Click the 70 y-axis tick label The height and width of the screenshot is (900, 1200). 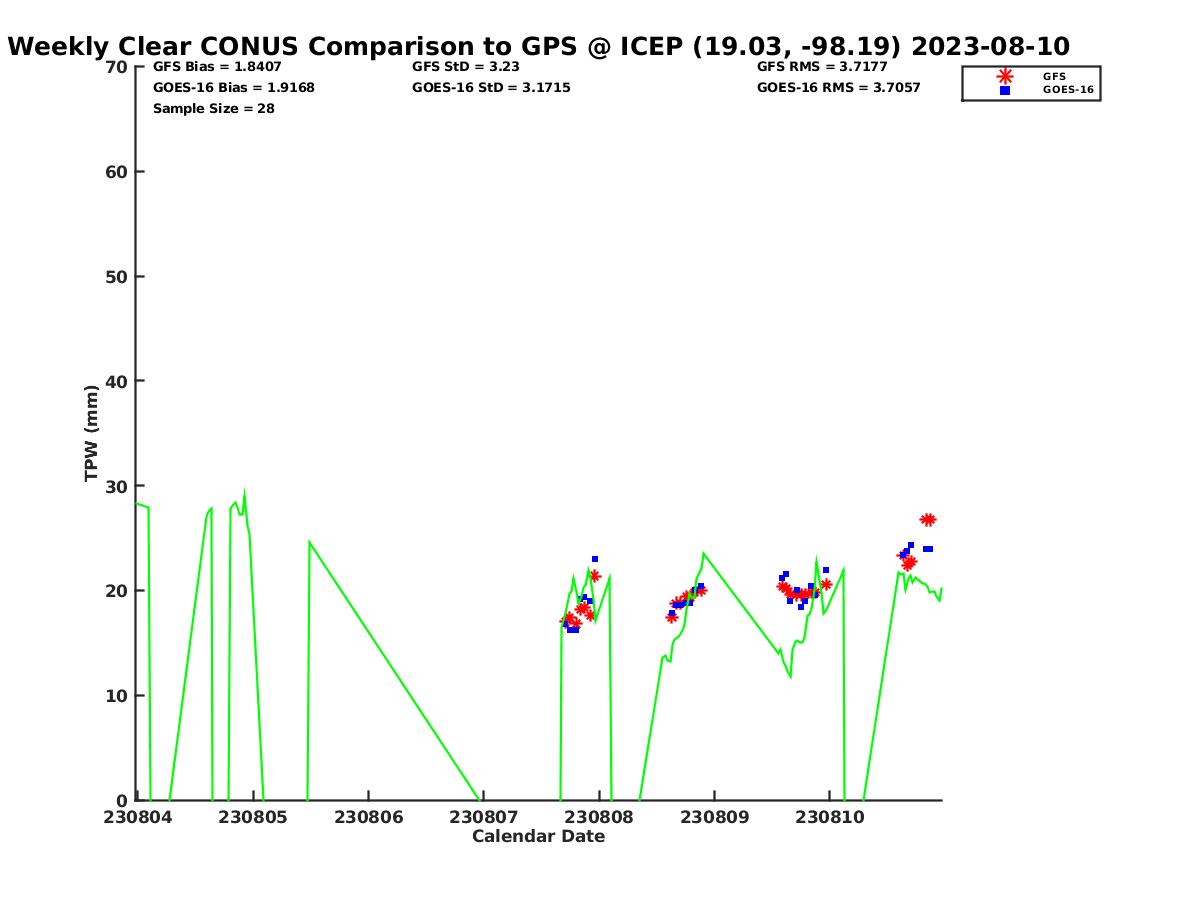coord(117,67)
